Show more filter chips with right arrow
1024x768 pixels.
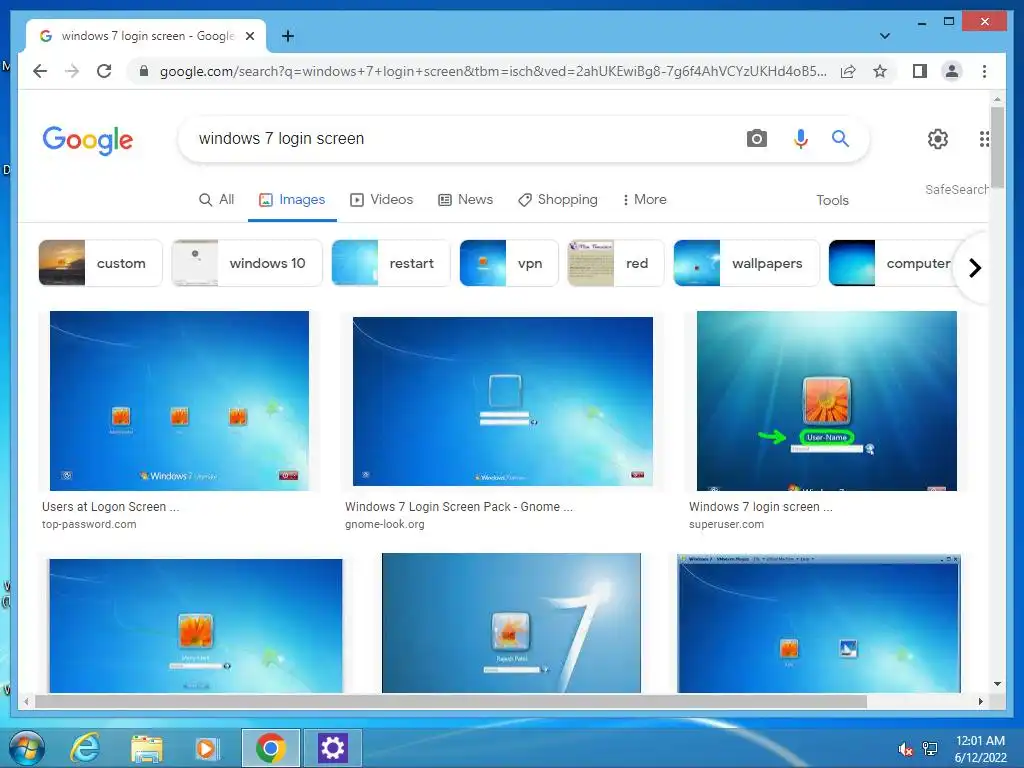coord(975,268)
